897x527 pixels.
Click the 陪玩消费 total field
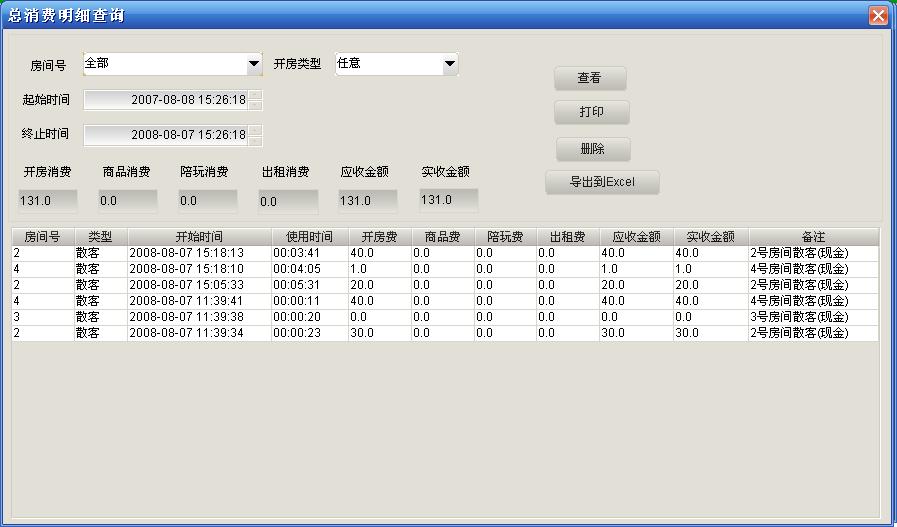point(208,201)
